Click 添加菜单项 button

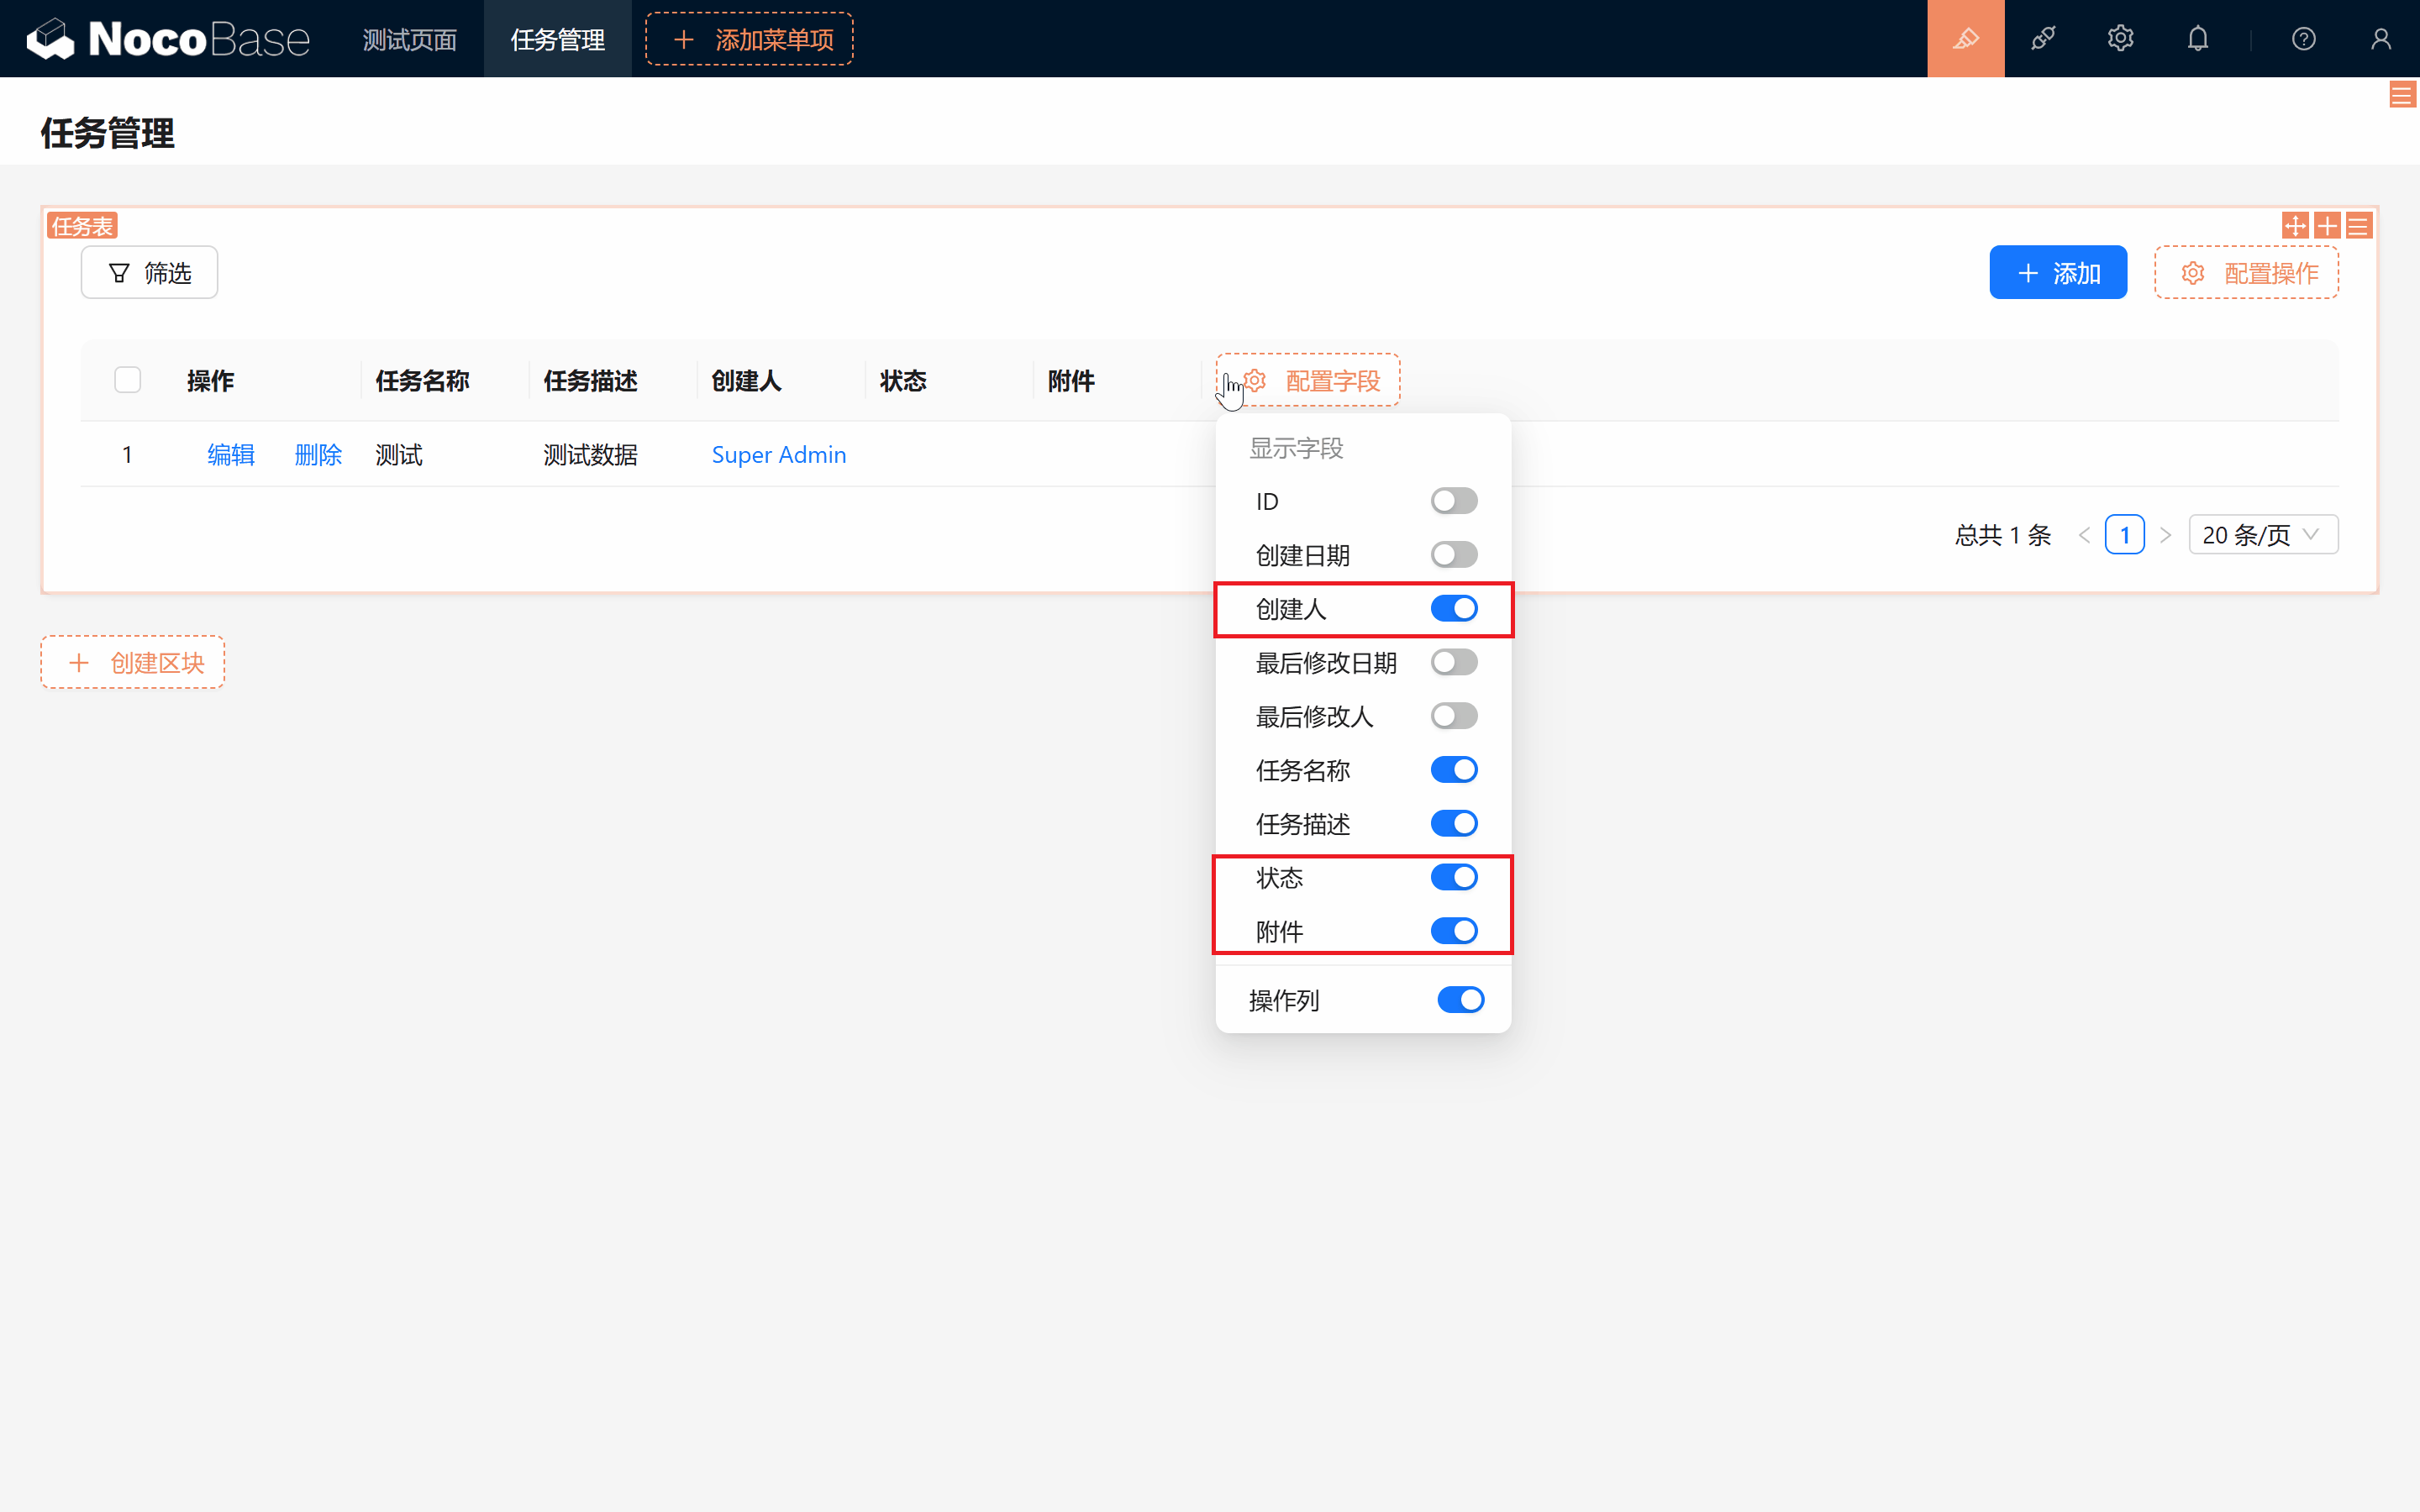[x=749, y=39]
